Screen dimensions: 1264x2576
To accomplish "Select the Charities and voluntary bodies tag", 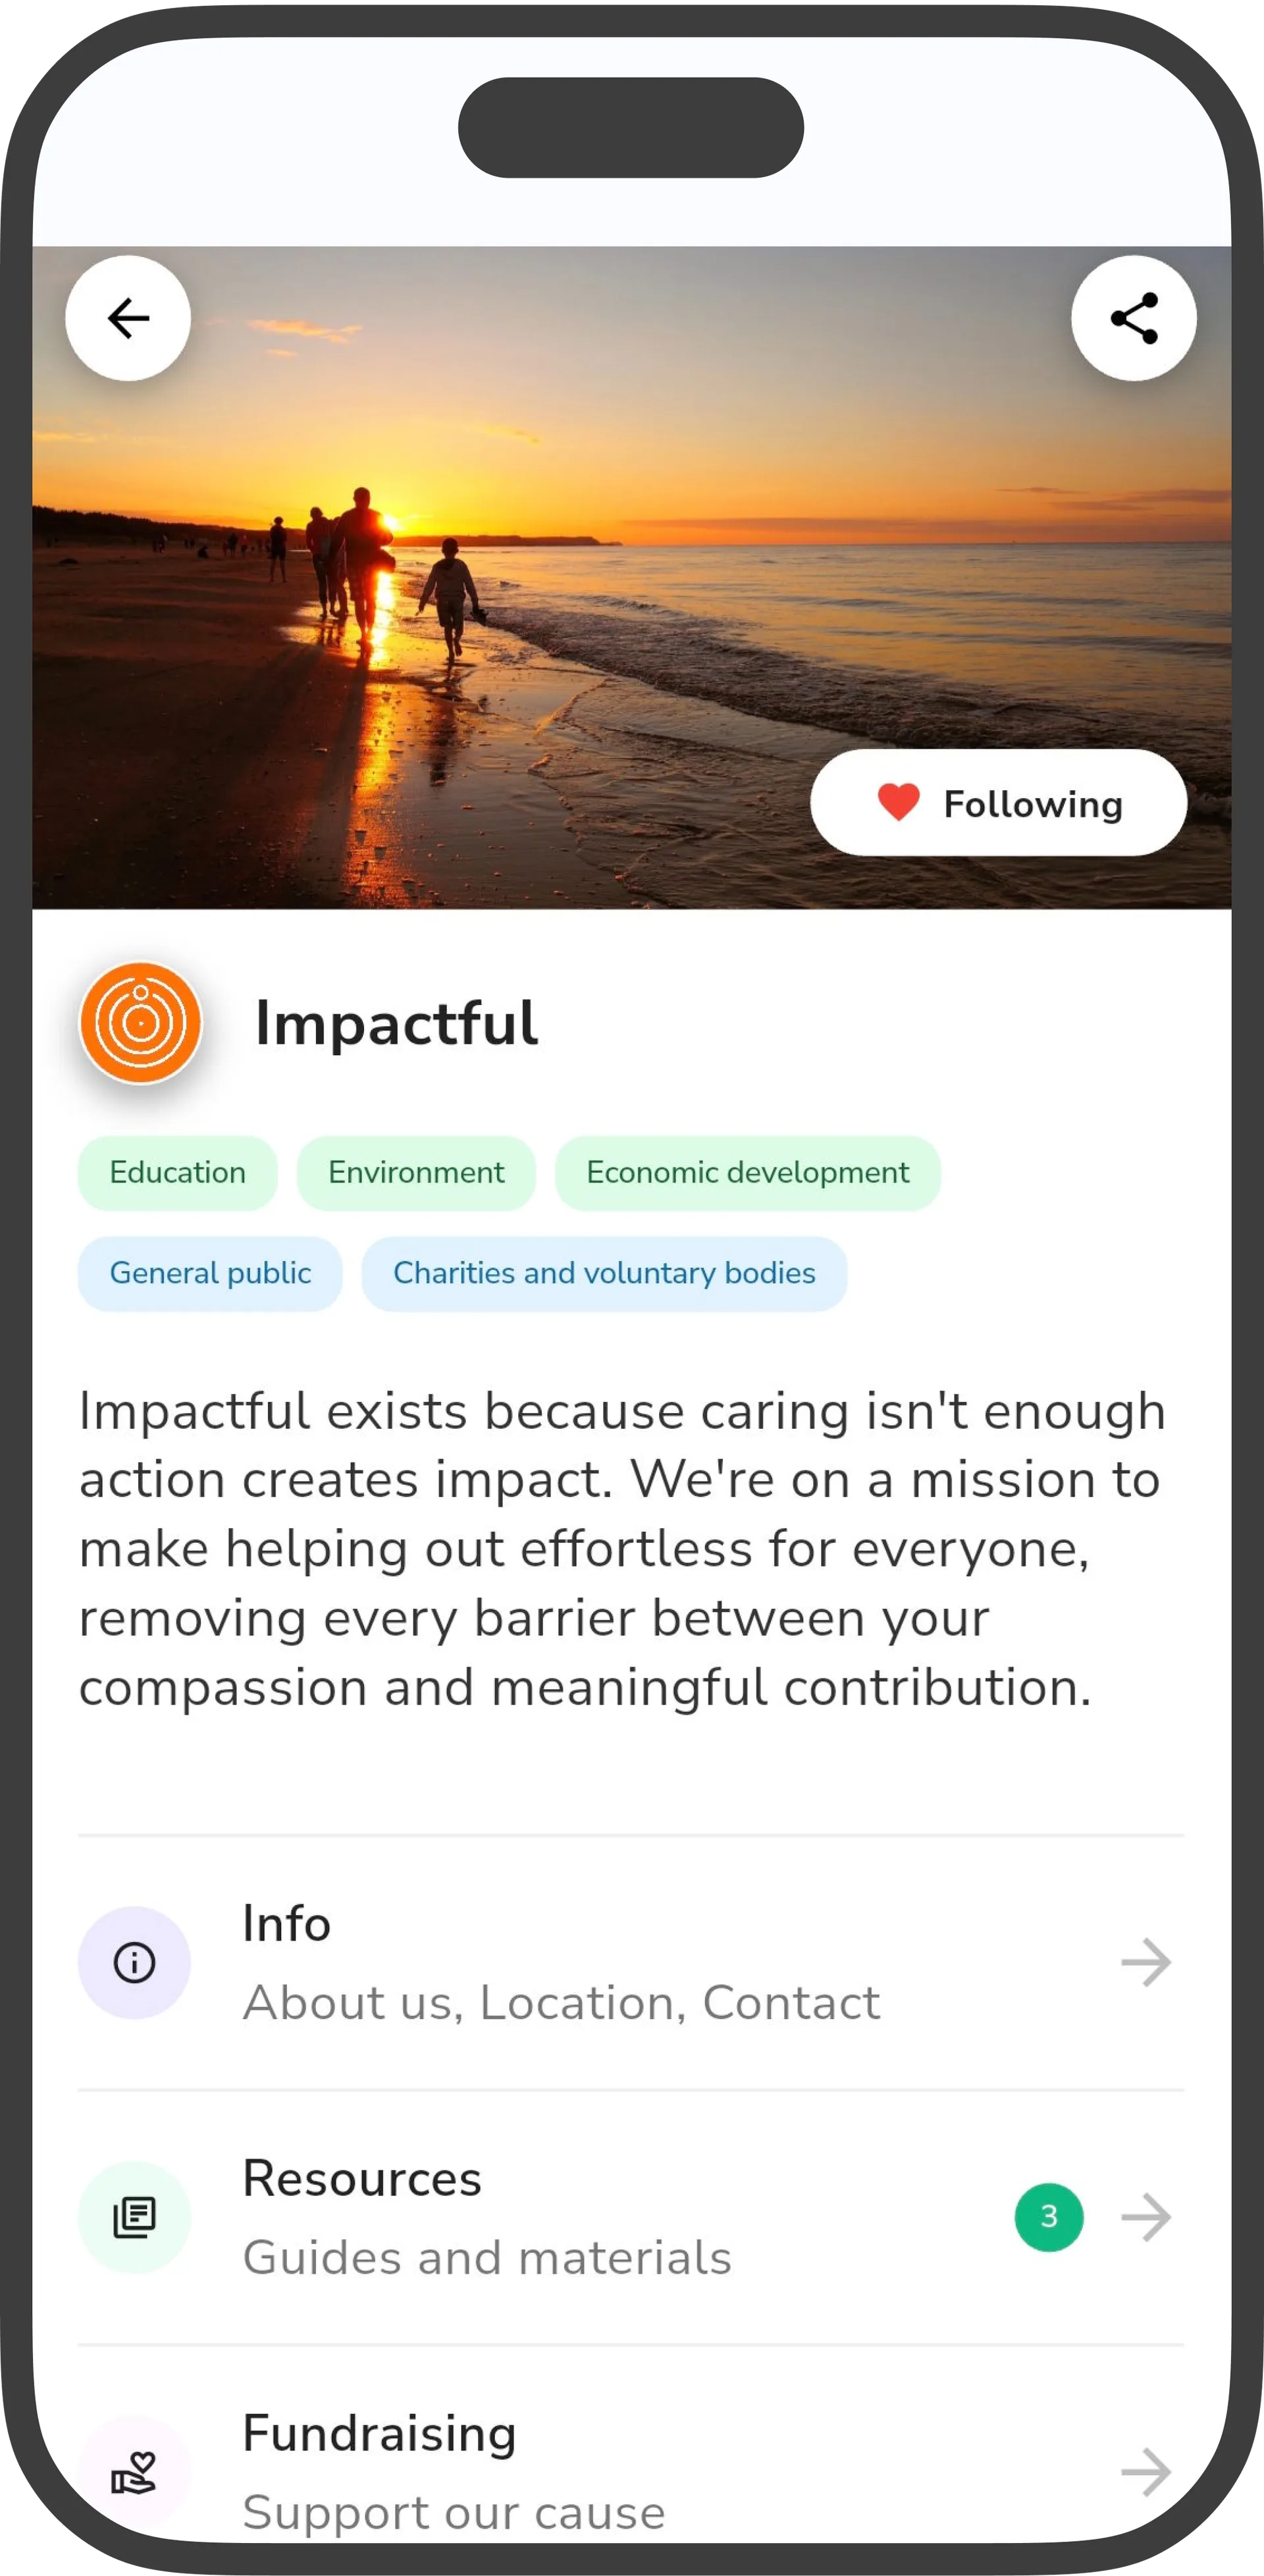I will pos(603,1272).
